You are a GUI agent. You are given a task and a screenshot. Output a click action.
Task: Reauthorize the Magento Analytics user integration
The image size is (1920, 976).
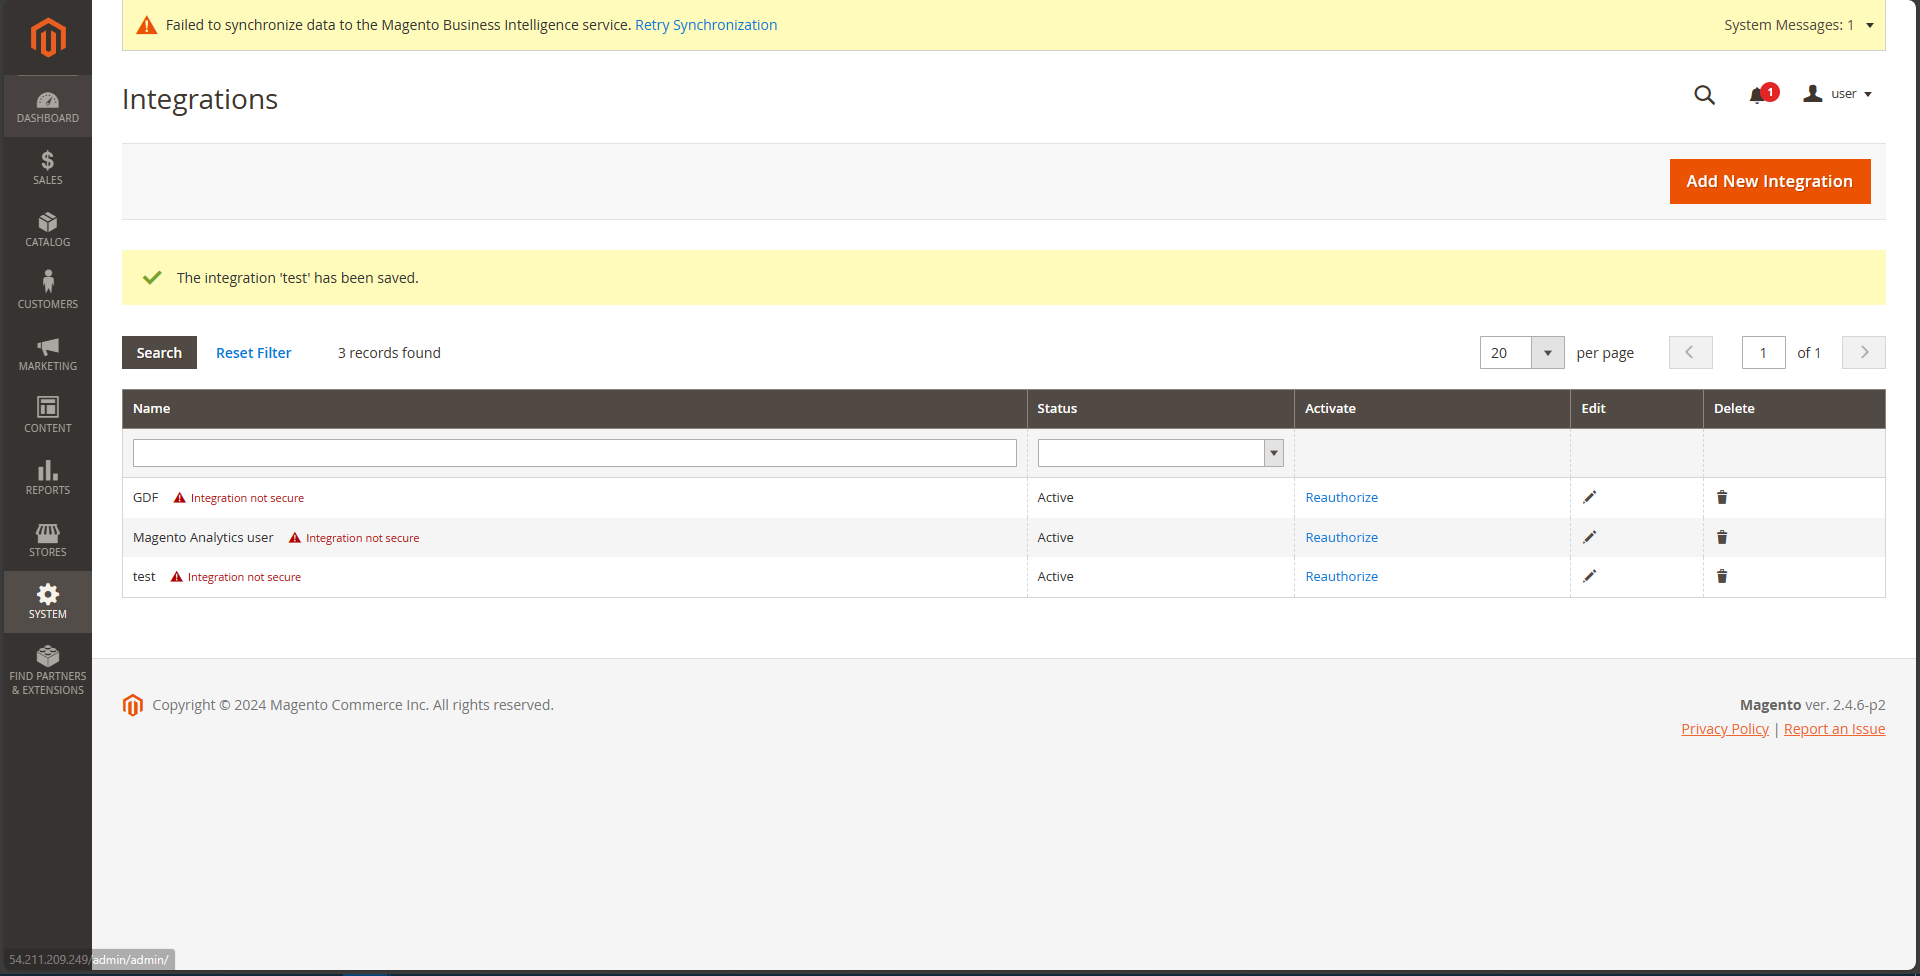coord(1341,538)
